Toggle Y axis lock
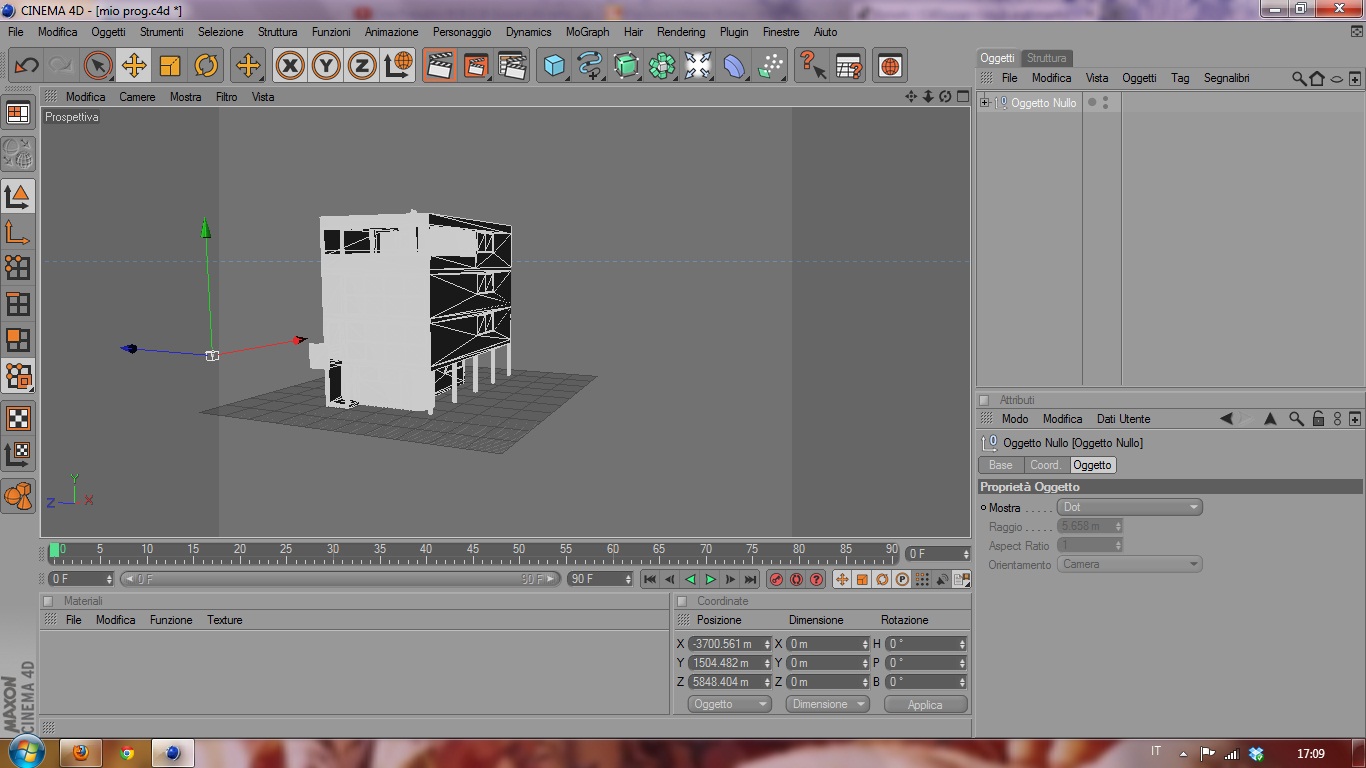 coord(326,66)
